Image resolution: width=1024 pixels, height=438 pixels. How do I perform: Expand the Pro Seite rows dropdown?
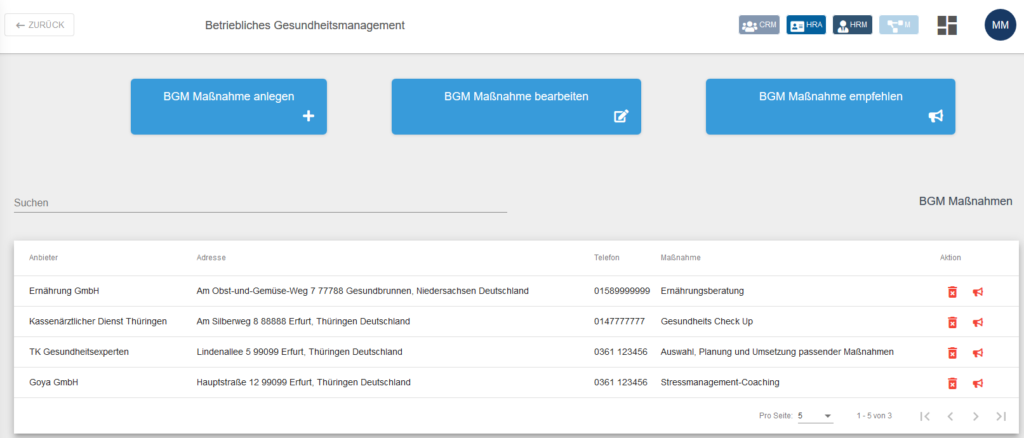click(x=815, y=415)
